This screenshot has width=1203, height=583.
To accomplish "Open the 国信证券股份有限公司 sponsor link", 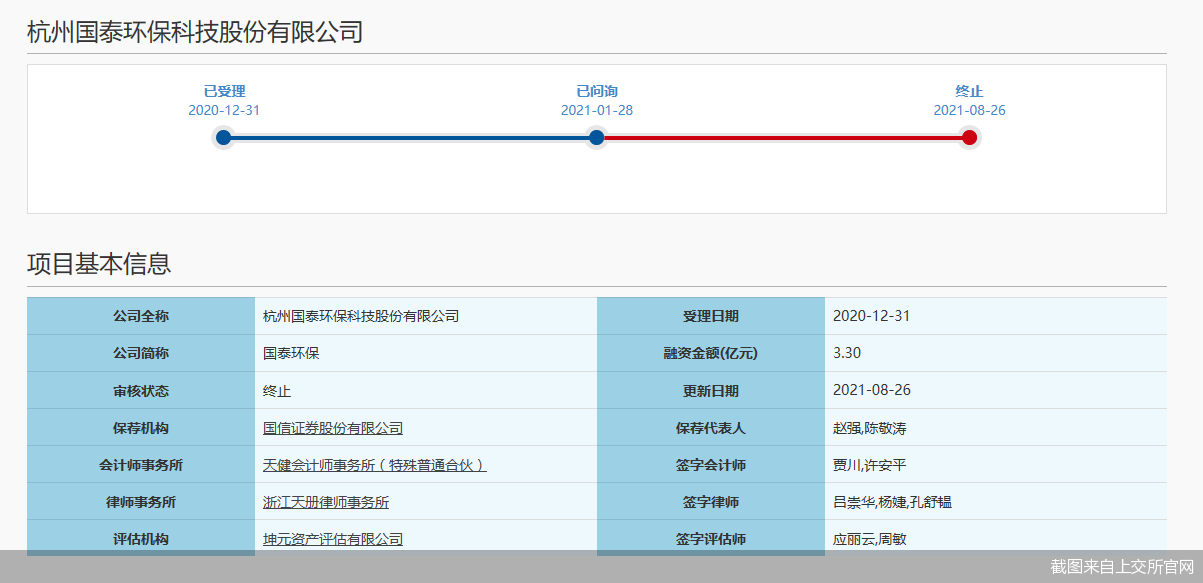I will [x=333, y=428].
